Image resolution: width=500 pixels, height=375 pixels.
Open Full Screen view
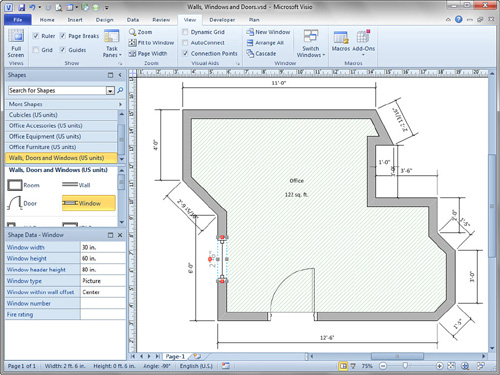pyautogui.click(x=16, y=44)
